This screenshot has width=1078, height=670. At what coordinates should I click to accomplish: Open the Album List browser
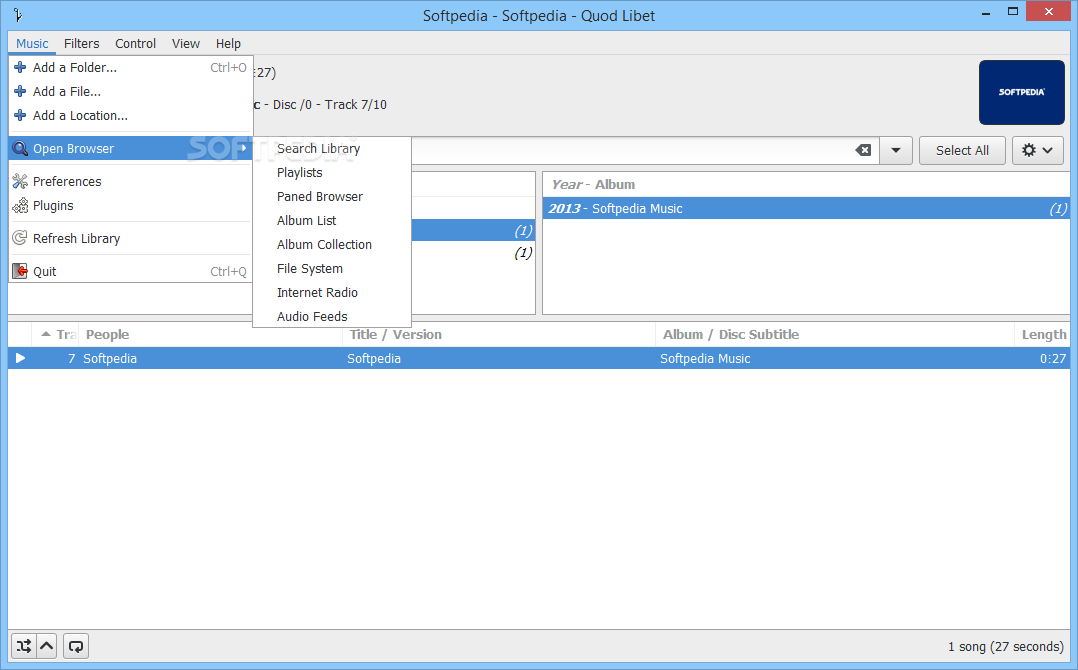(x=332, y=221)
